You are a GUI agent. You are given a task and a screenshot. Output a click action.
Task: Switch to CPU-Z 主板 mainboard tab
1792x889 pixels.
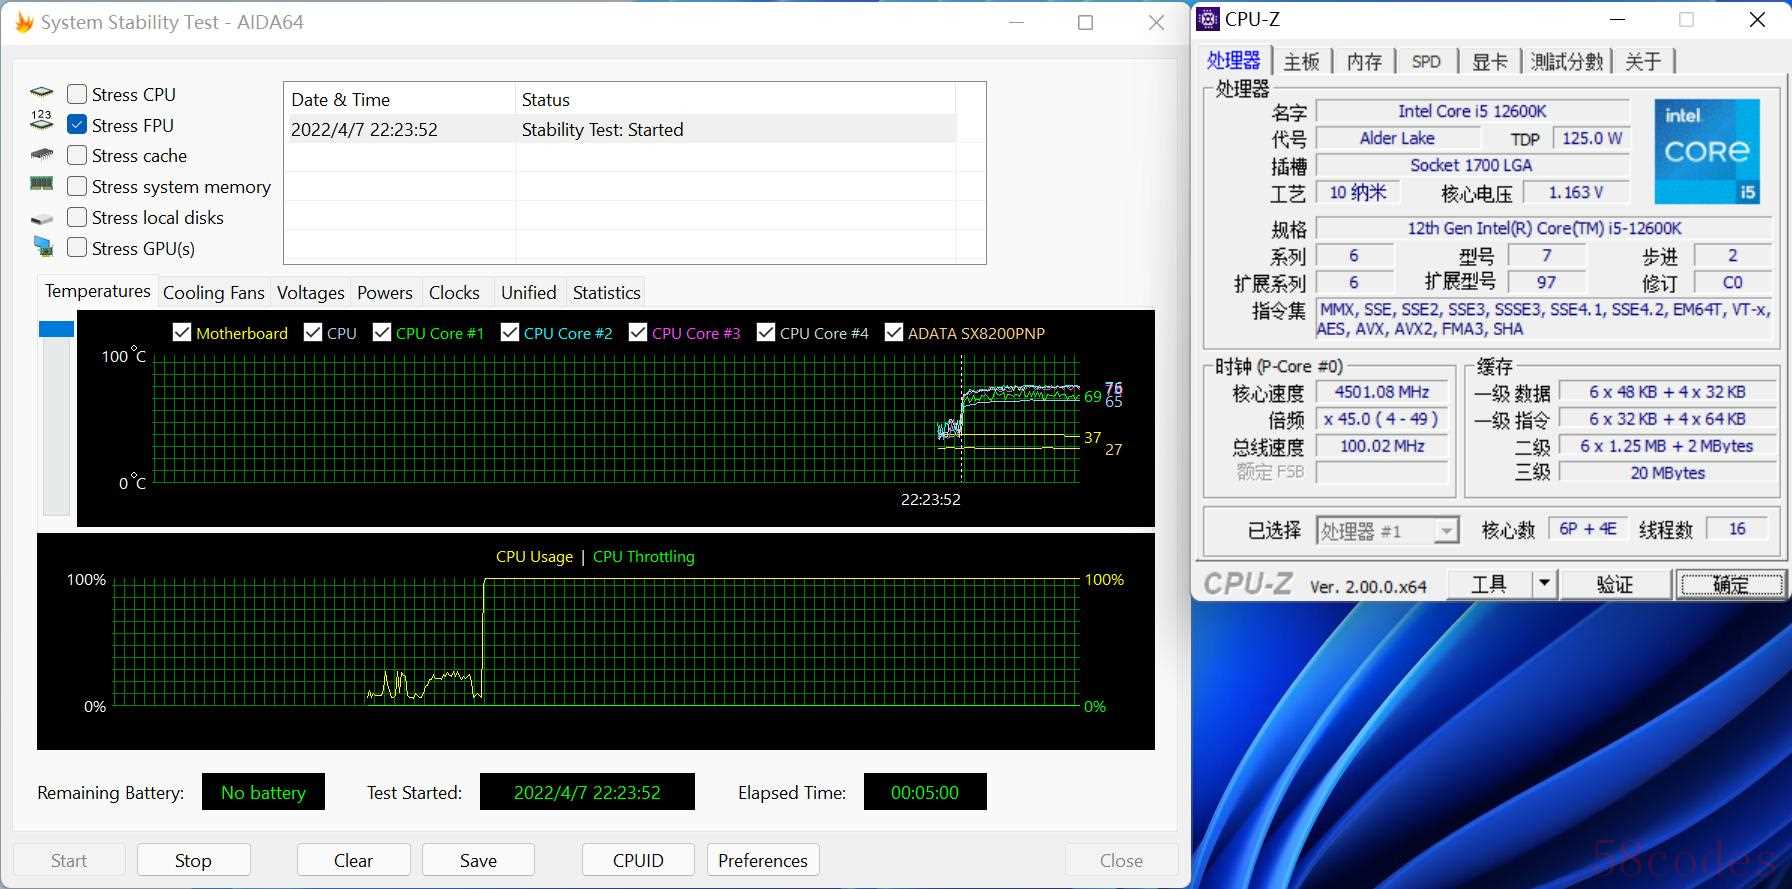point(1302,61)
